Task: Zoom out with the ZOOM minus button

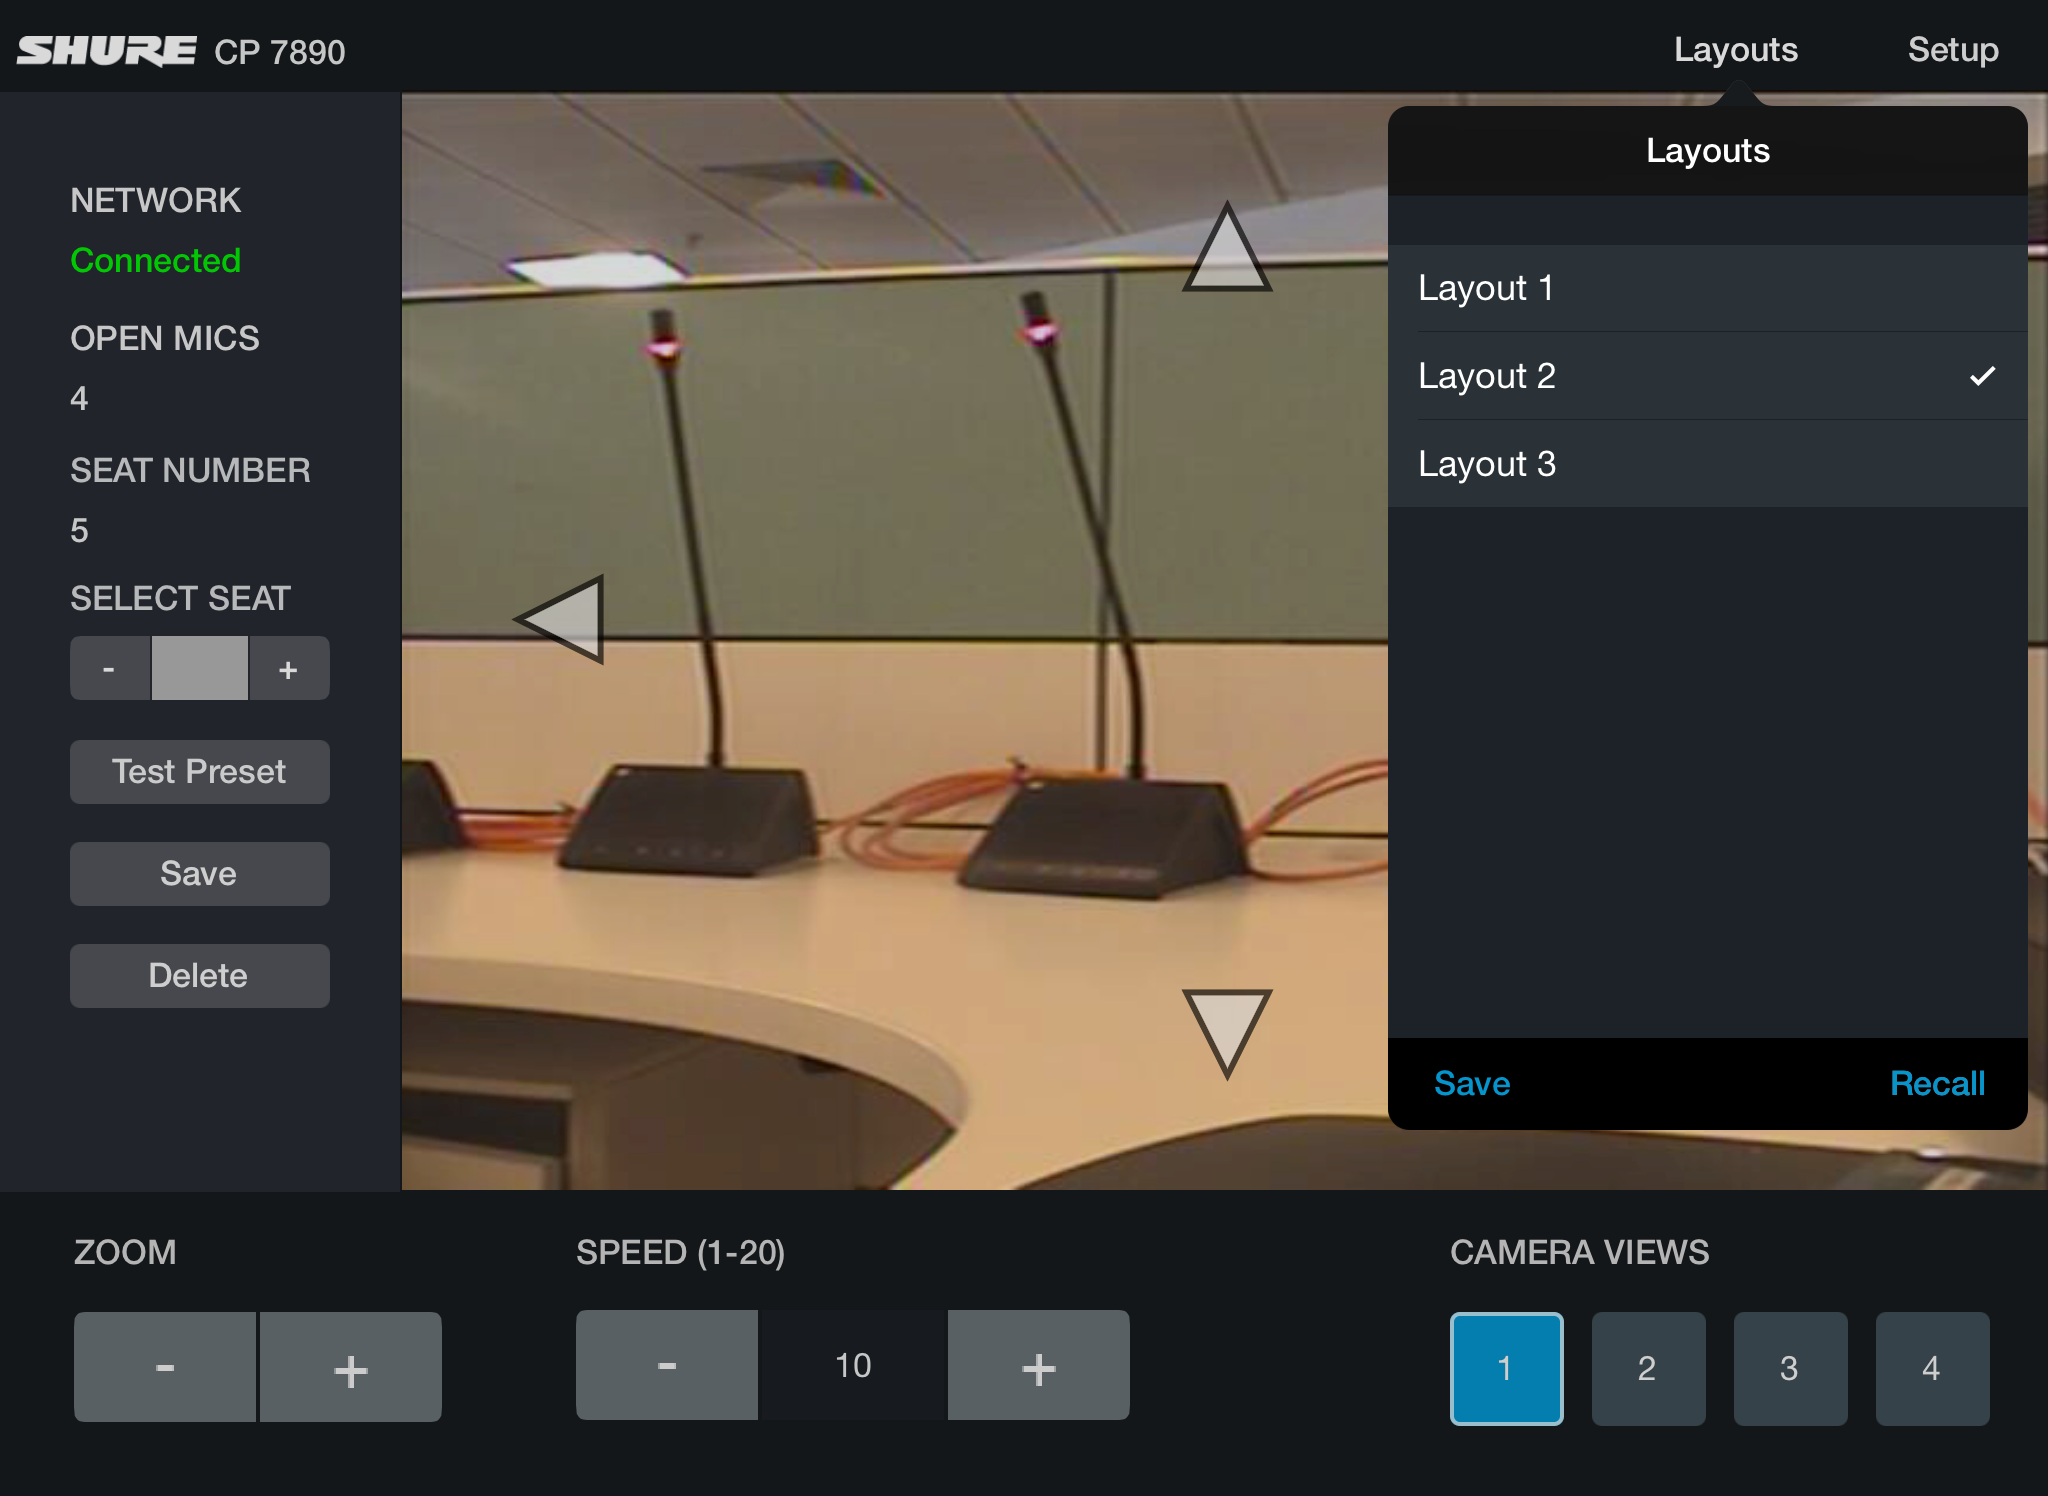Action: (165, 1366)
